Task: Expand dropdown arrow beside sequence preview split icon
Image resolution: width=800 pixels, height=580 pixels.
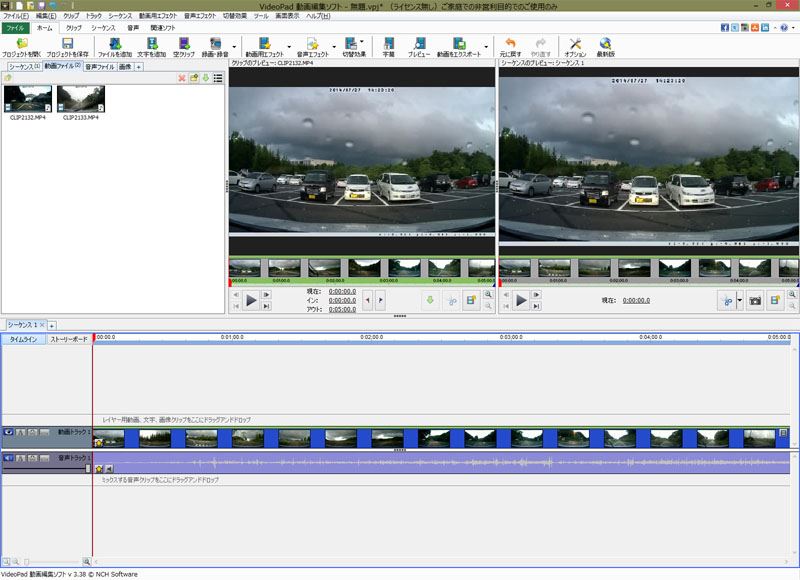Action: click(739, 300)
